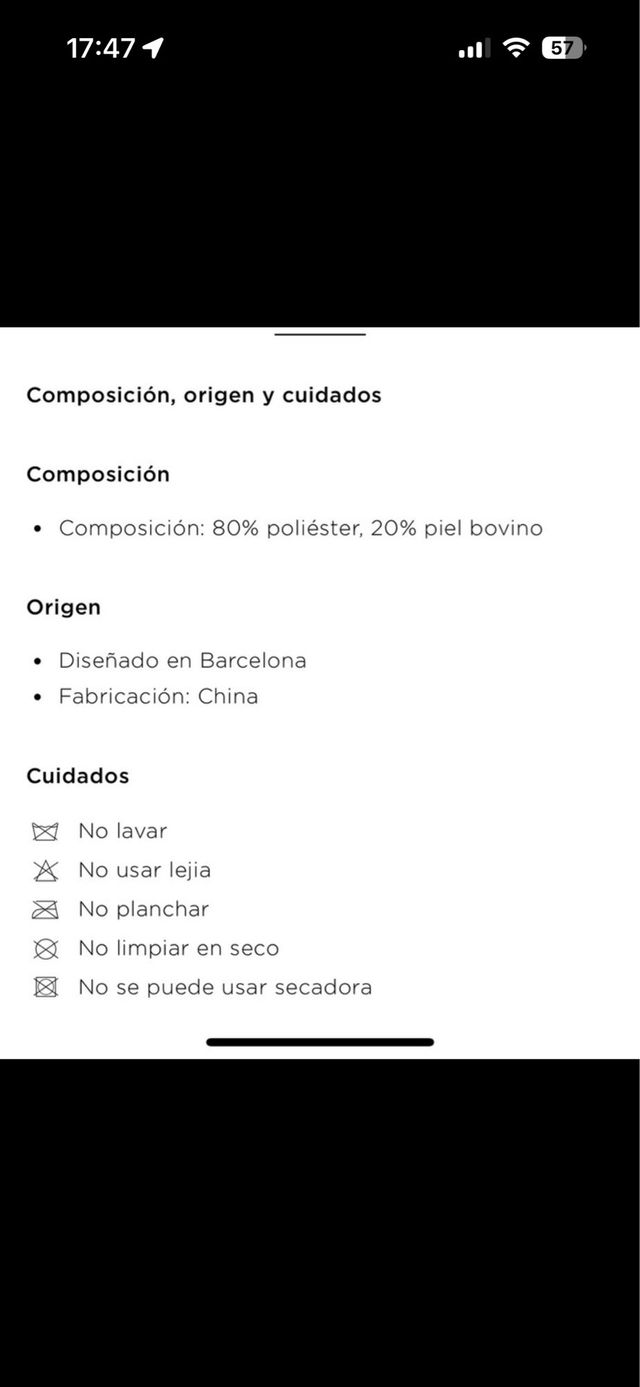Tap the battery level indicator
This screenshot has width=640, height=1387.
tap(564, 48)
